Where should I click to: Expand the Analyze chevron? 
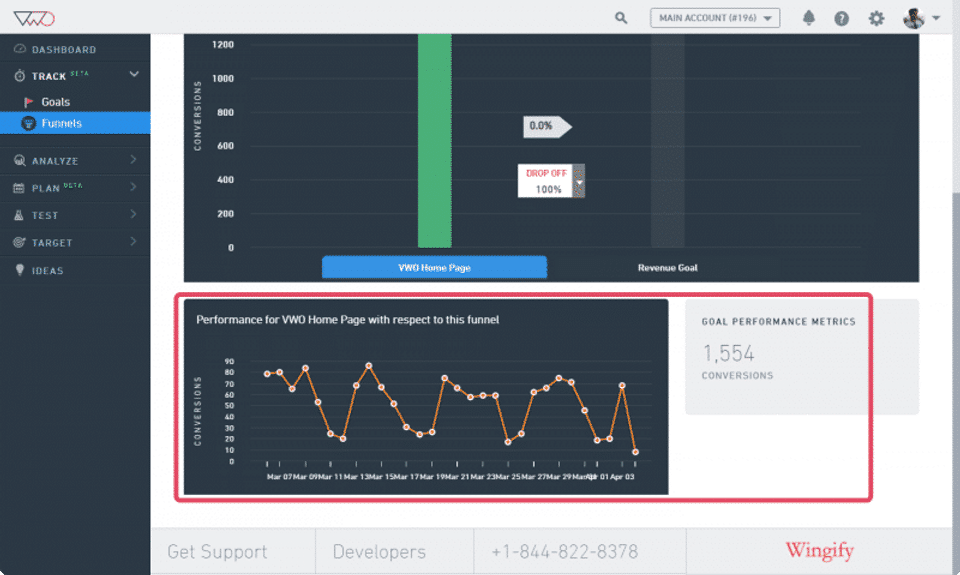click(133, 159)
